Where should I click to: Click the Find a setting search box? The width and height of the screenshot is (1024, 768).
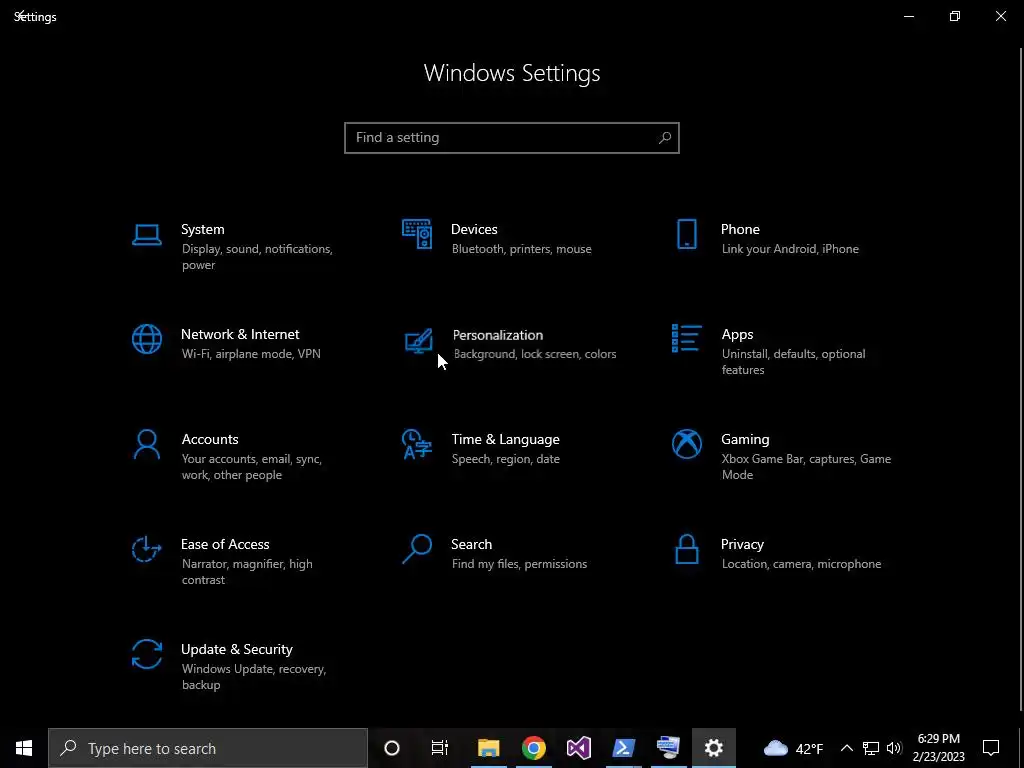(512, 138)
